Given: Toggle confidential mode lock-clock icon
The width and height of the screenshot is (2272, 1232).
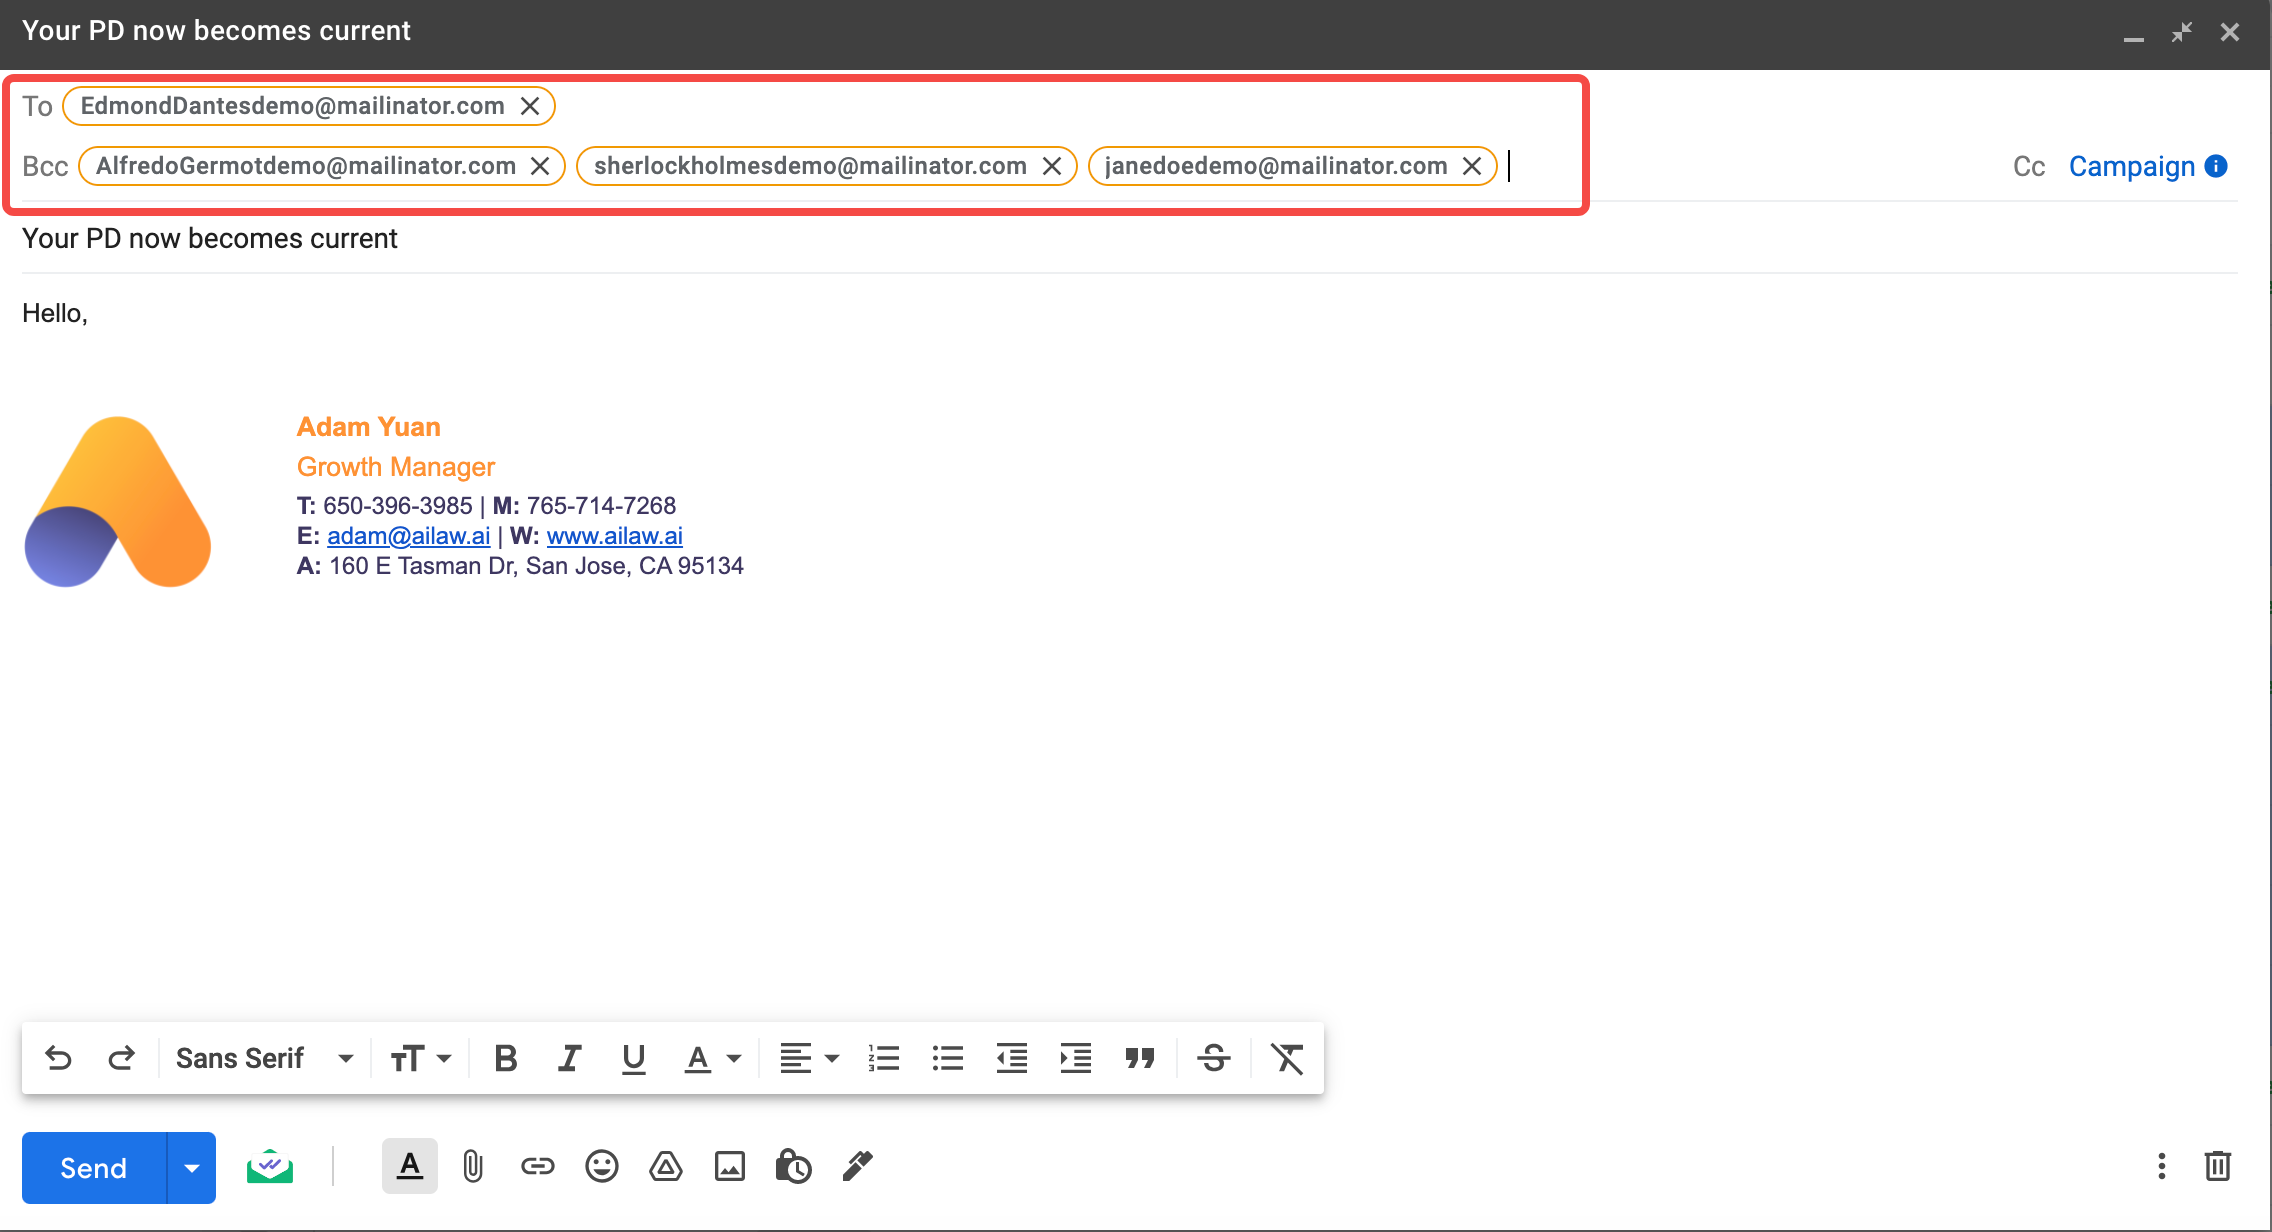Looking at the screenshot, I should pos(793,1166).
